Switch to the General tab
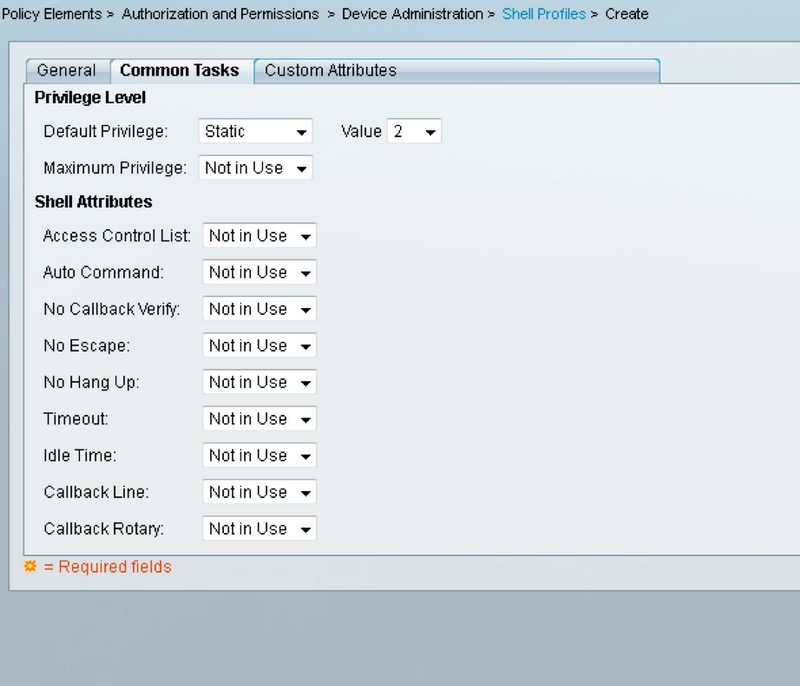800x686 pixels. click(67, 70)
